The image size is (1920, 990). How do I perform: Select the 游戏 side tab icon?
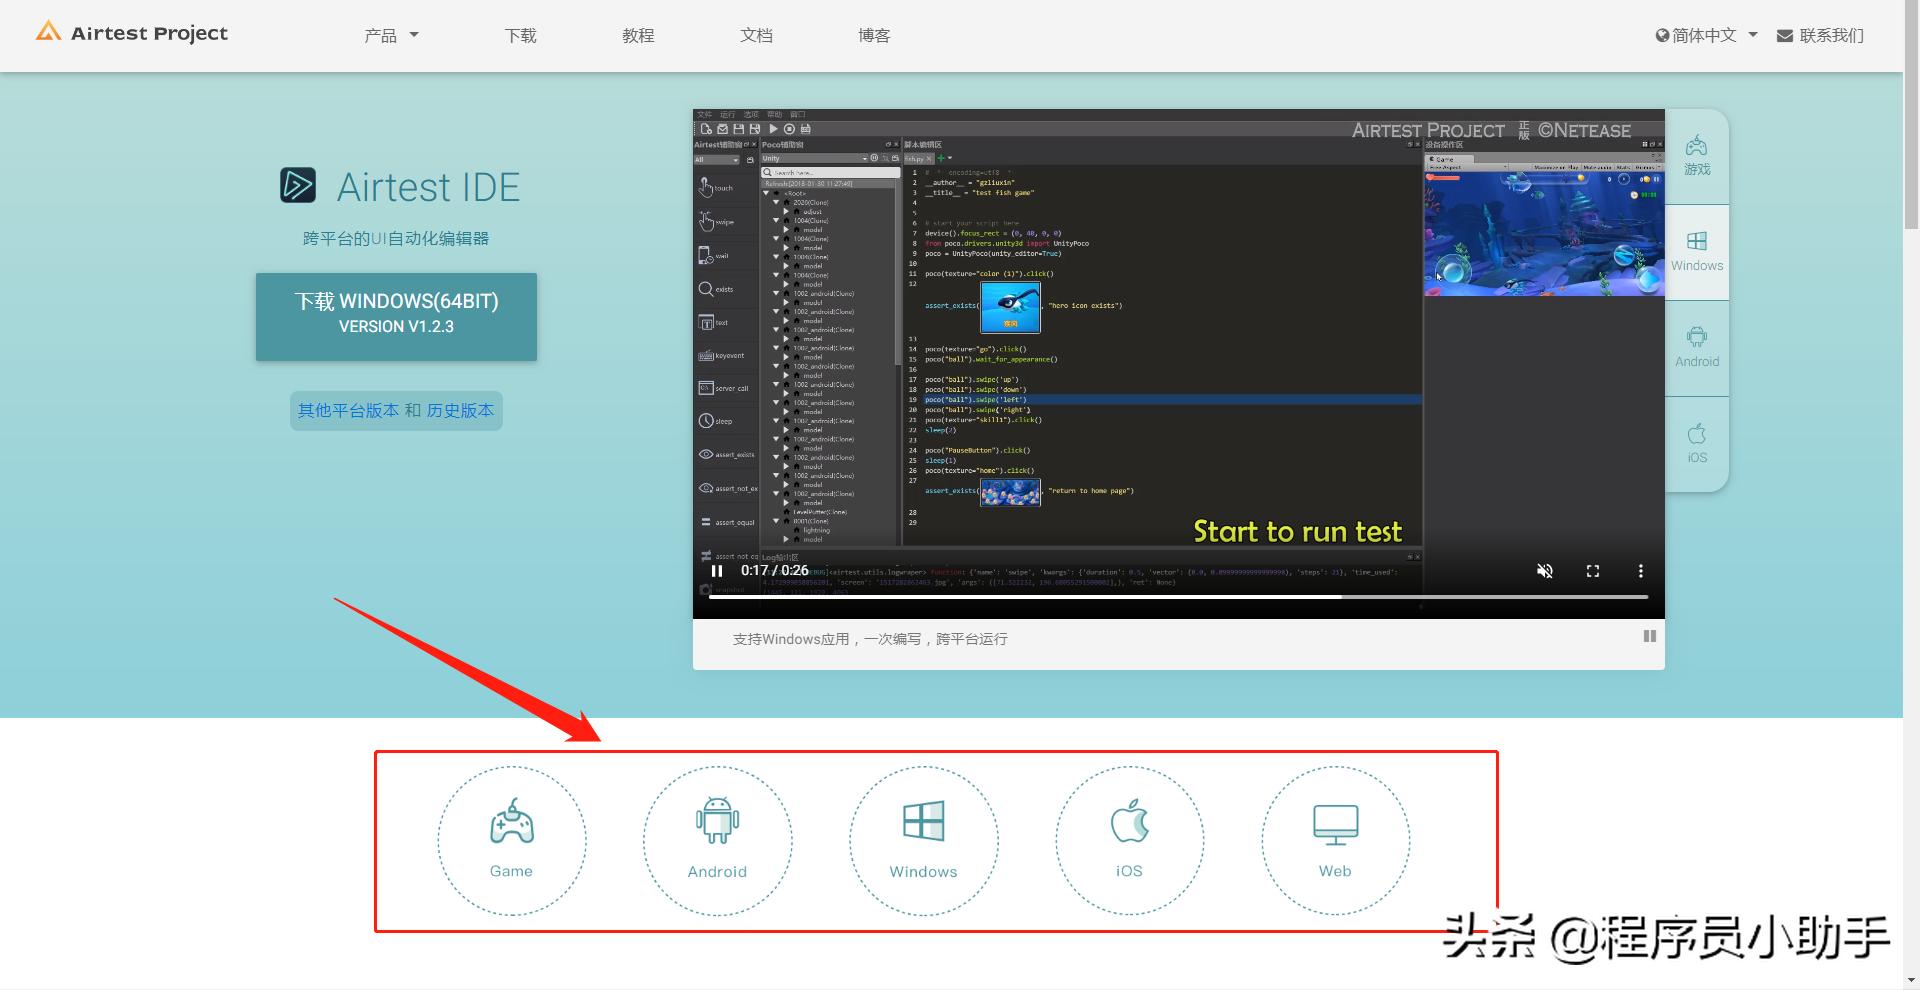(x=1697, y=156)
